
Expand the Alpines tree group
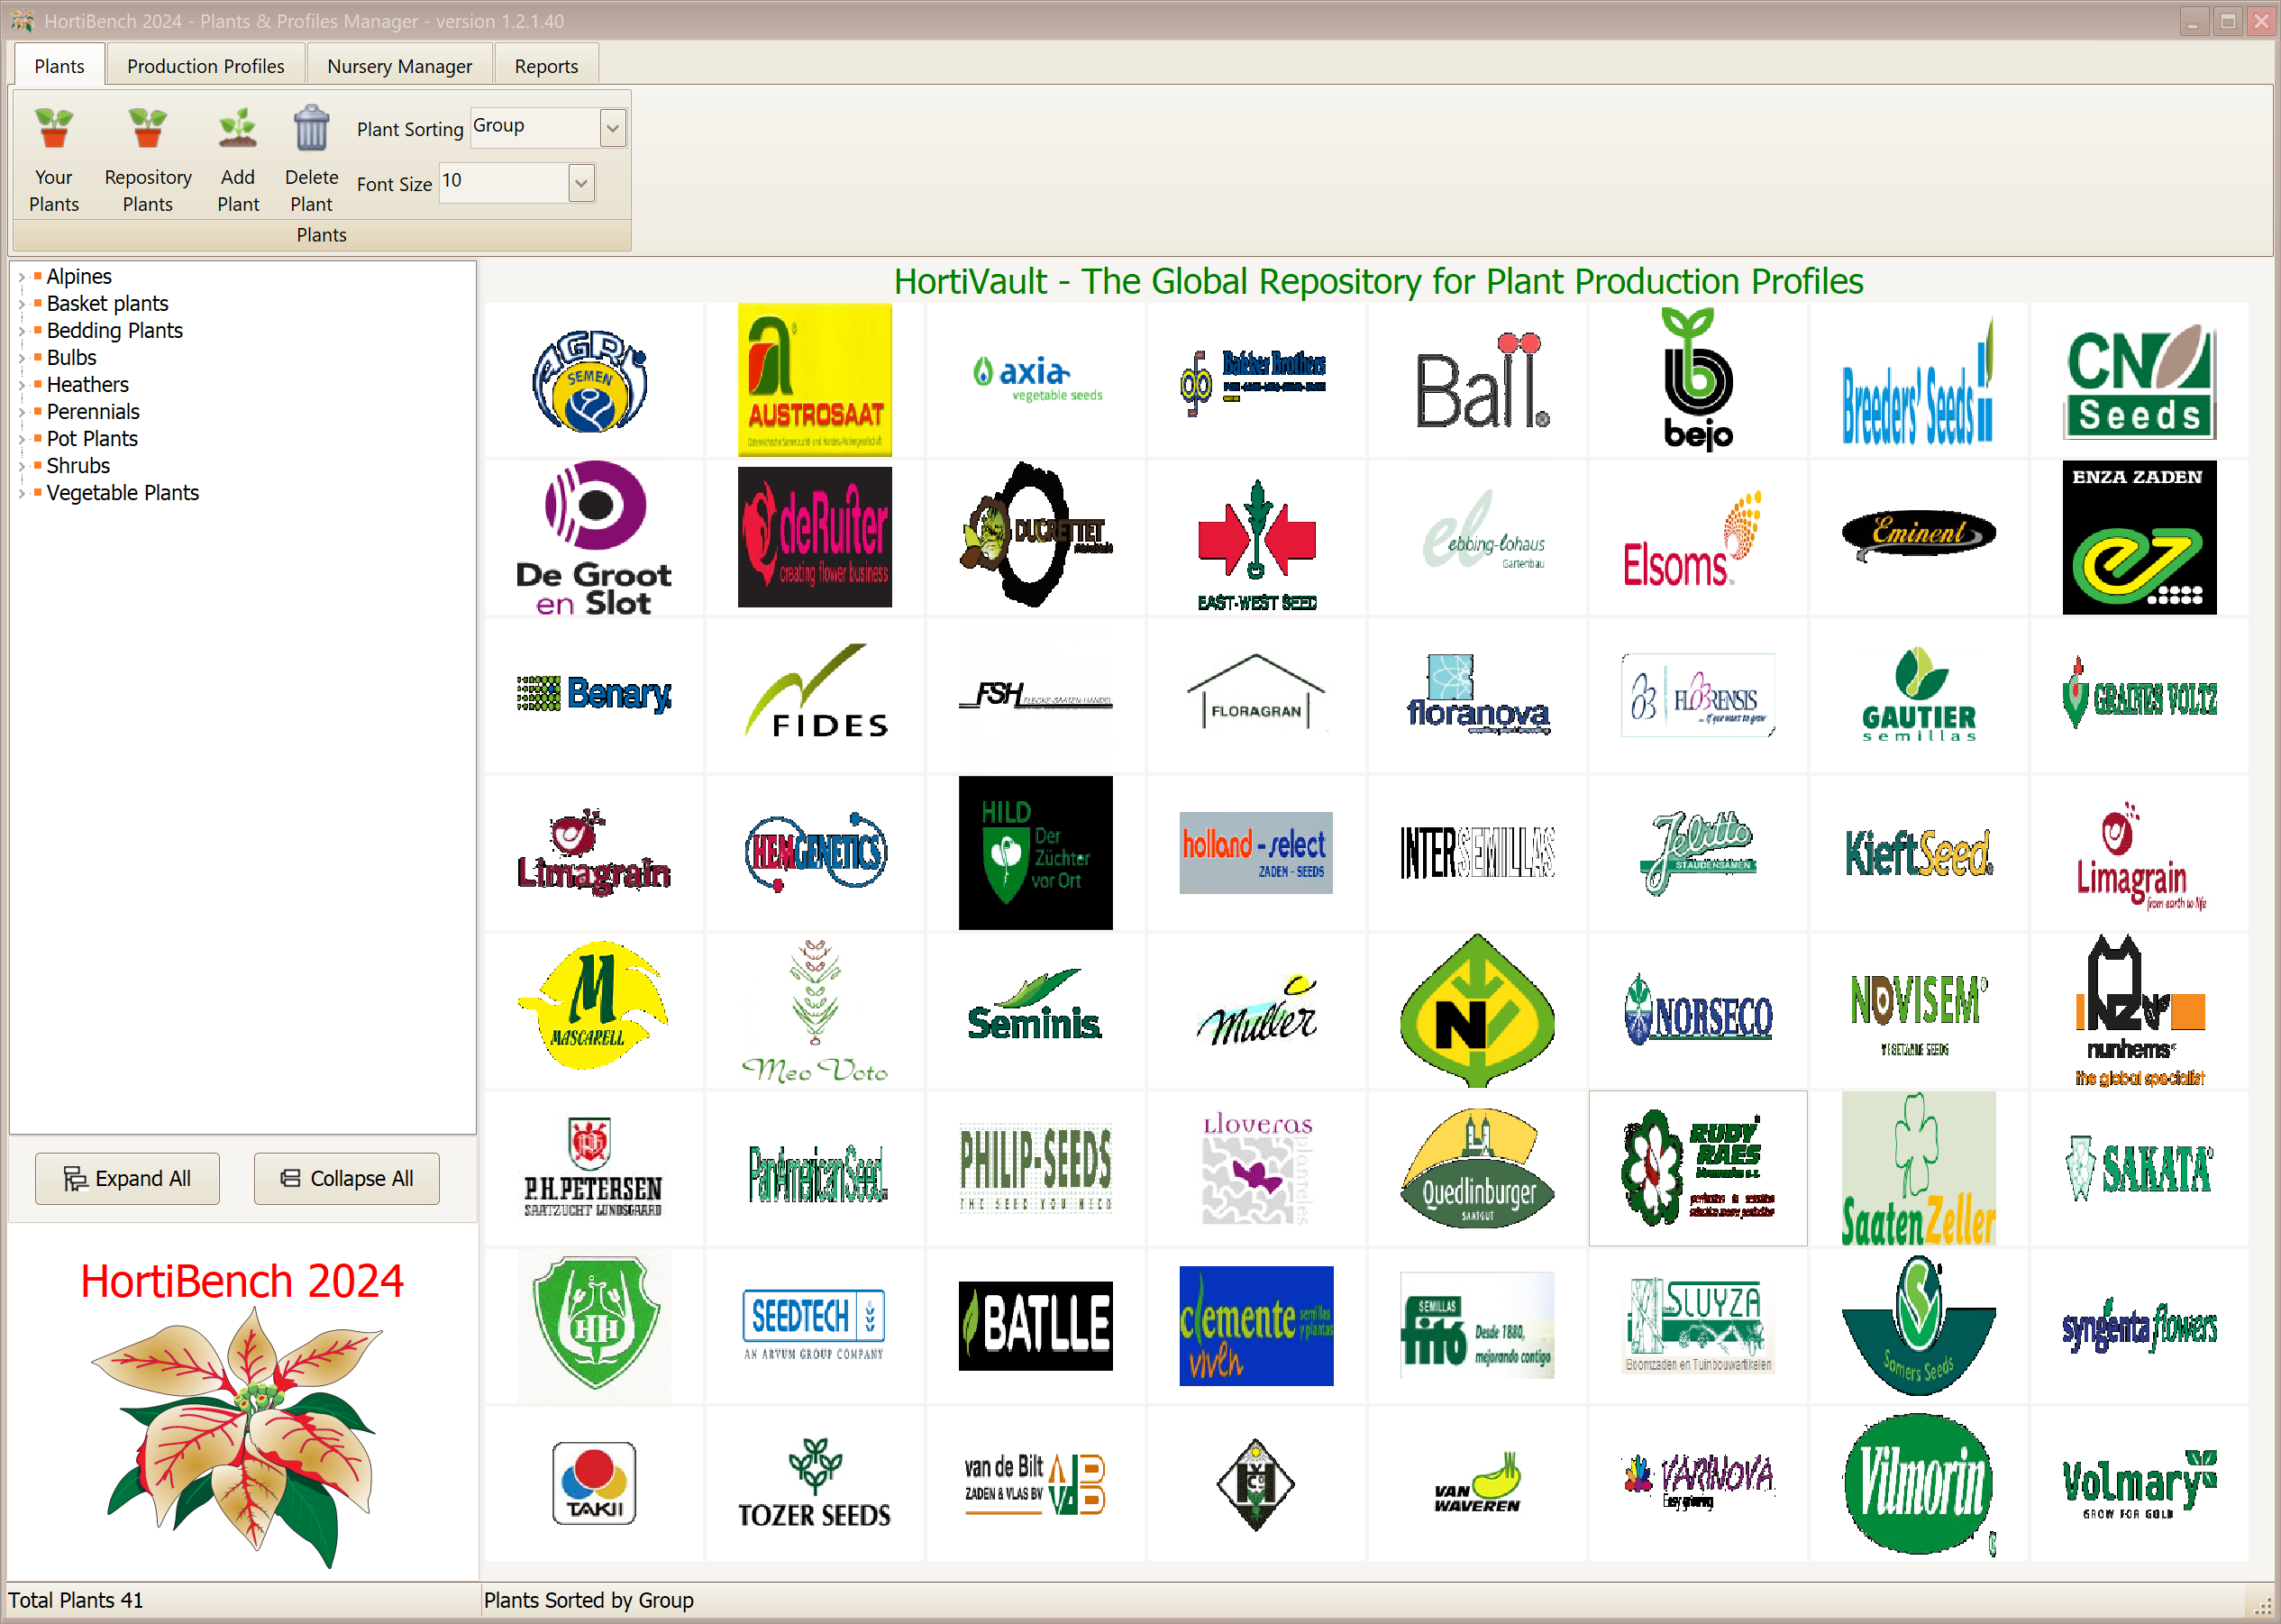pos(21,277)
